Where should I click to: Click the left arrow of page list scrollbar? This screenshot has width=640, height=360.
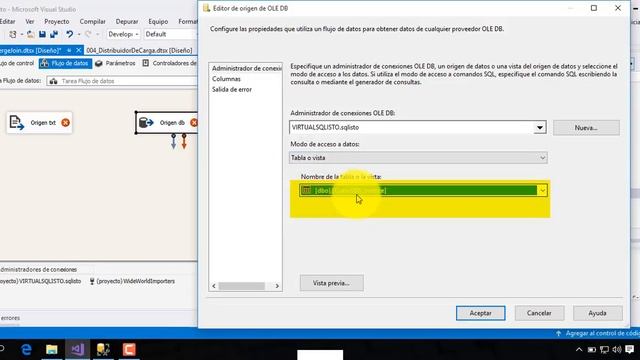click(213, 286)
